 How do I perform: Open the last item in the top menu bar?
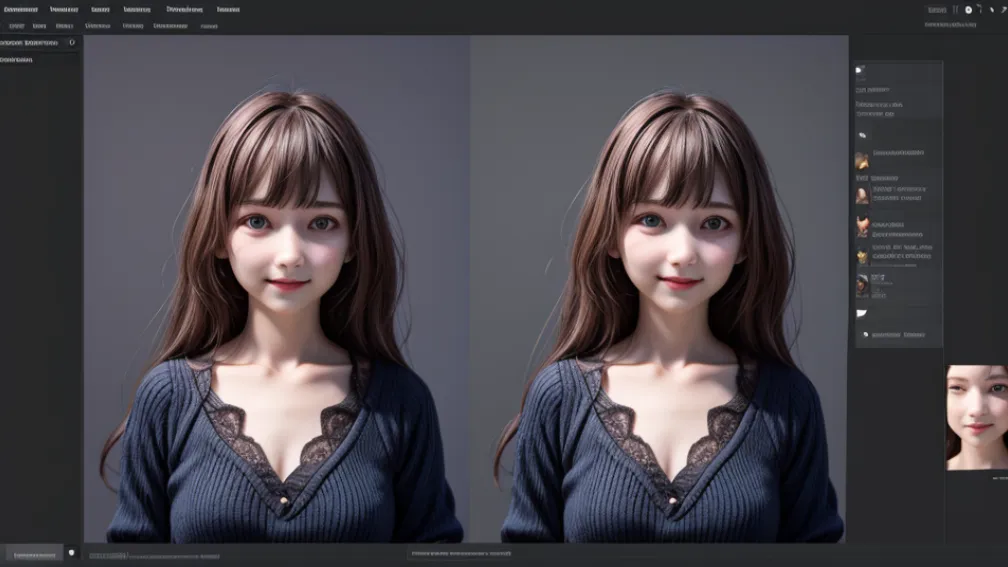click(228, 10)
